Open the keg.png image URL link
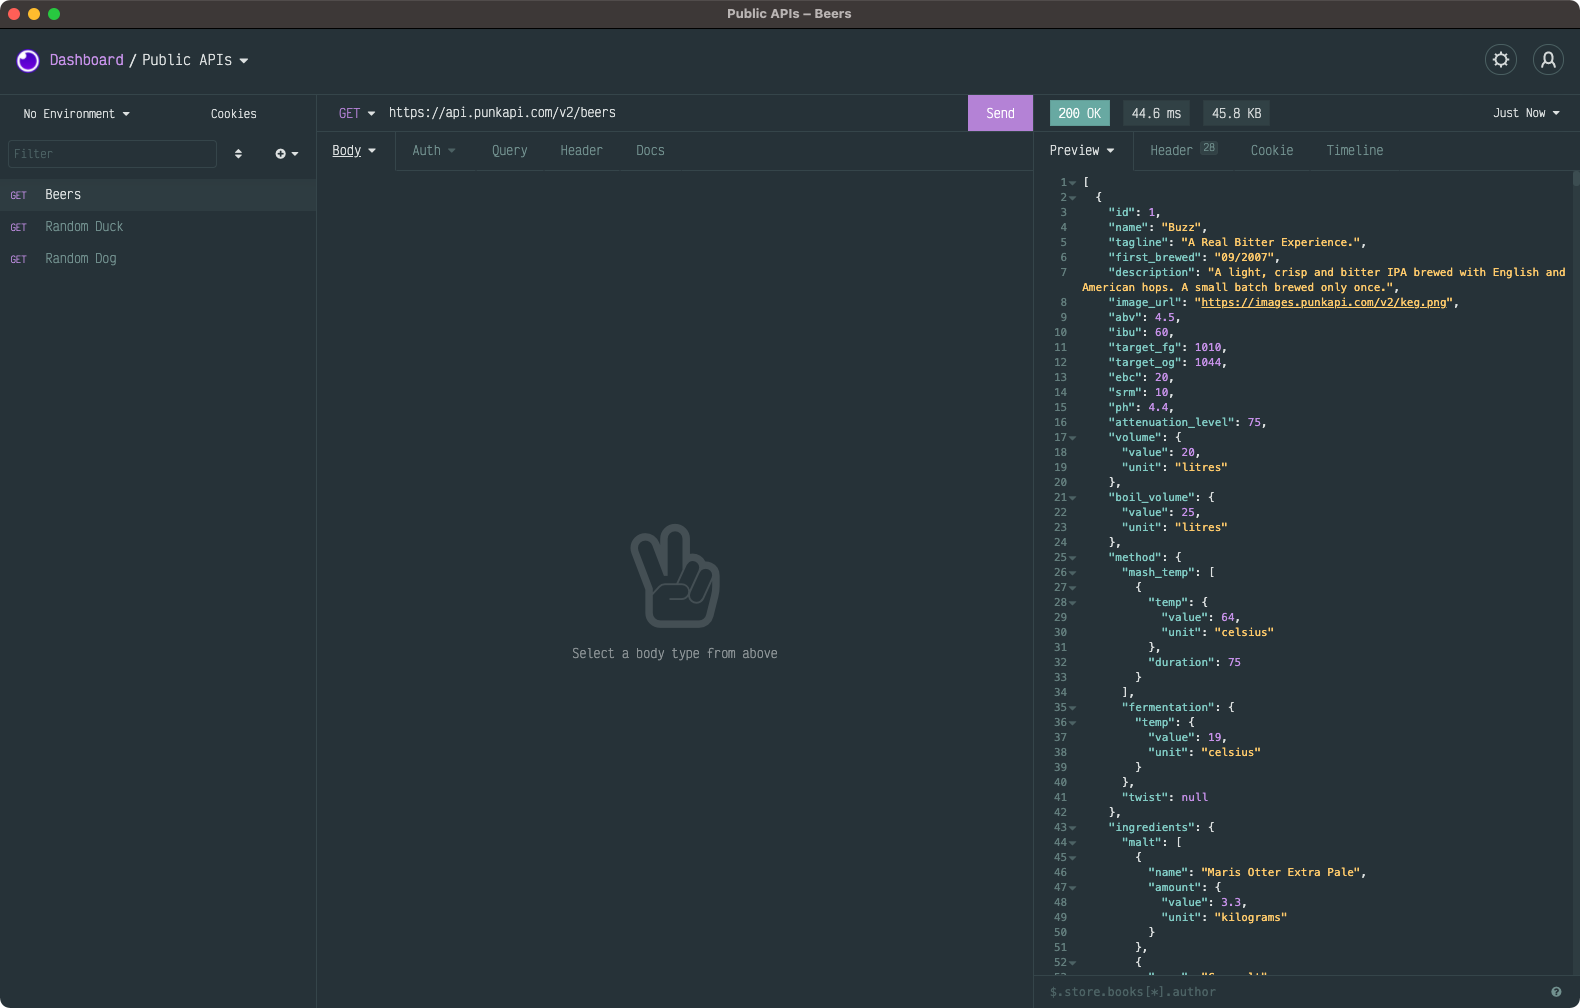The width and height of the screenshot is (1580, 1008). 1324,302
